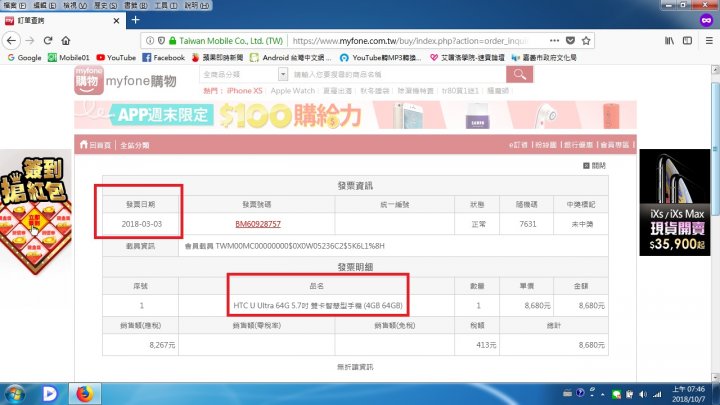Open the green chat tray icon

coord(616,394)
